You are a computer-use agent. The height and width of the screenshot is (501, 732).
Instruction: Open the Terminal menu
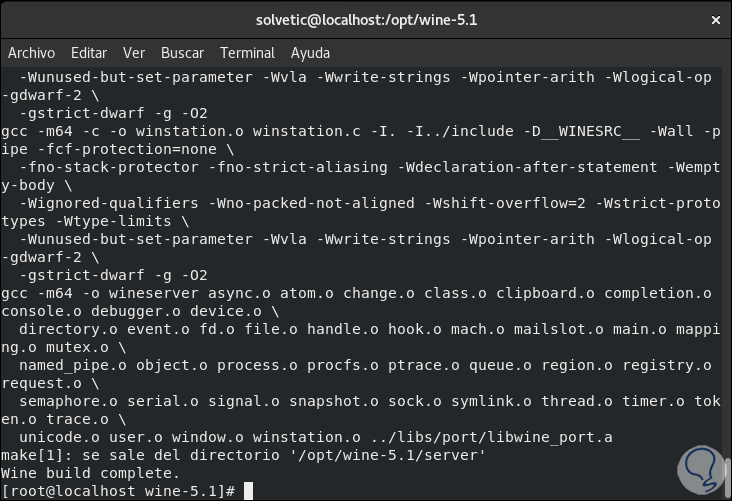247,53
